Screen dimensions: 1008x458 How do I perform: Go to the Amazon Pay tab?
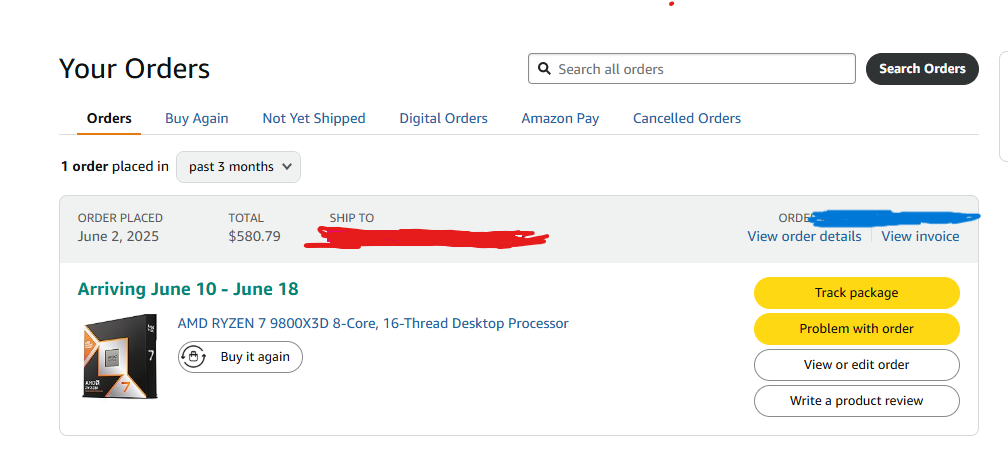(560, 118)
